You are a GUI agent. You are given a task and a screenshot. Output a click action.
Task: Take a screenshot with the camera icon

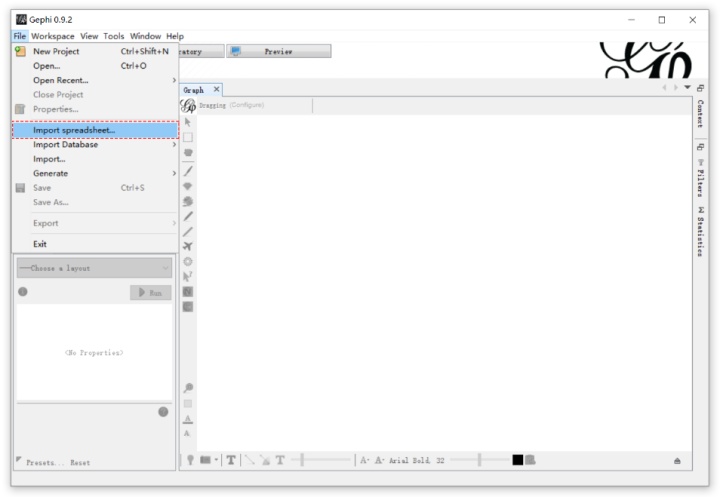pyautogui.click(x=205, y=460)
